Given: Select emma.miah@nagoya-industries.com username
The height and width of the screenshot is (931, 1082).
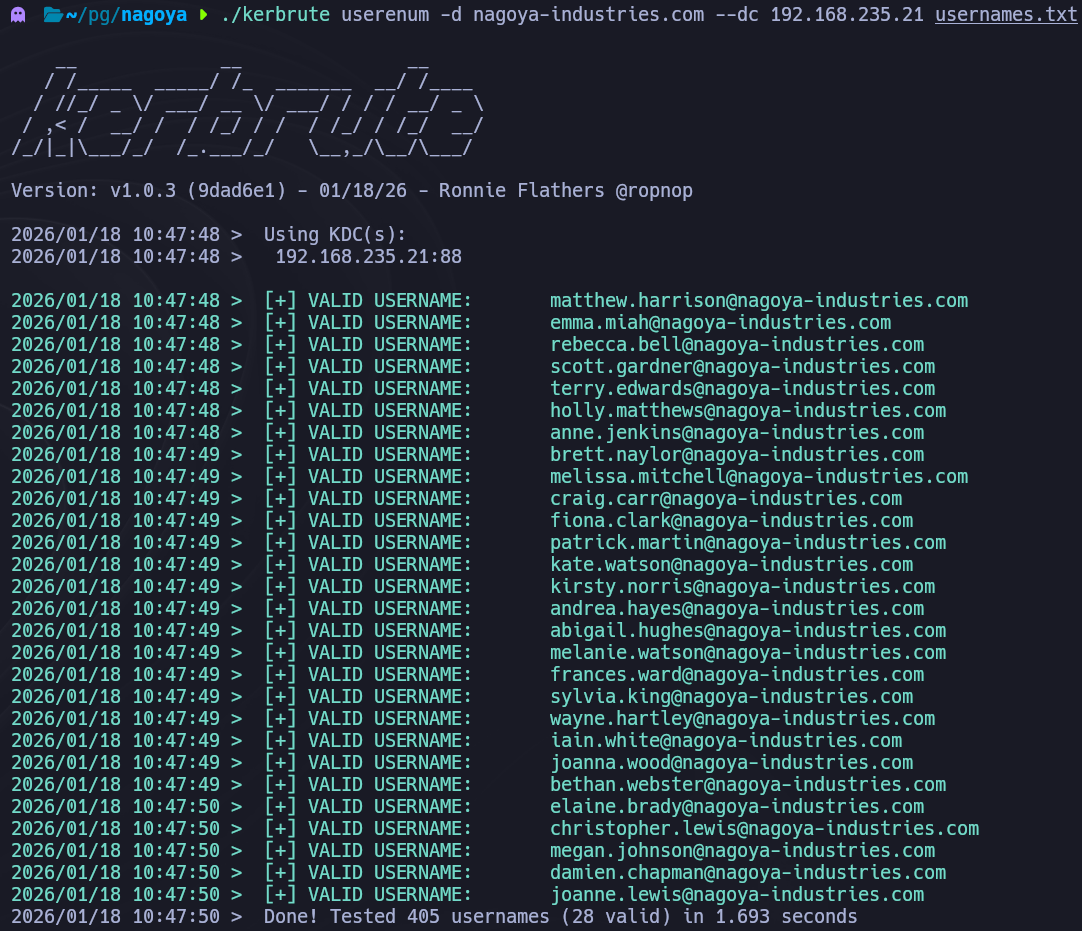Looking at the screenshot, I should point(720,322).
